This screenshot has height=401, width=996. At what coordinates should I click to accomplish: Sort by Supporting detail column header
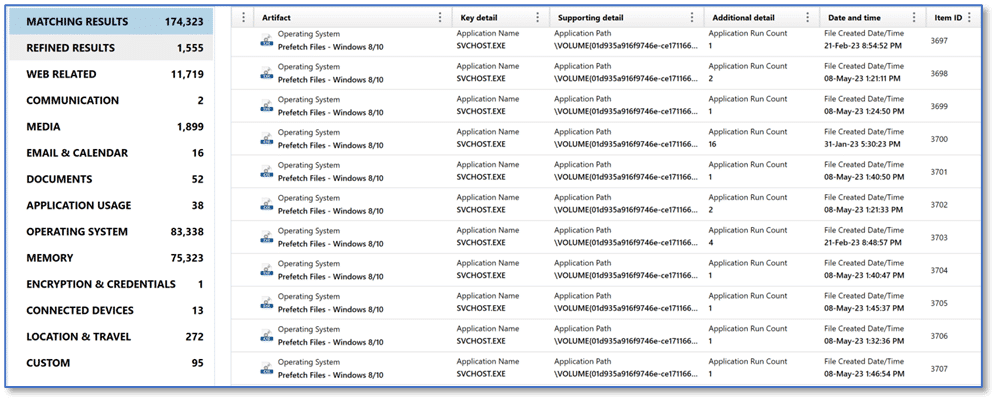591,18
